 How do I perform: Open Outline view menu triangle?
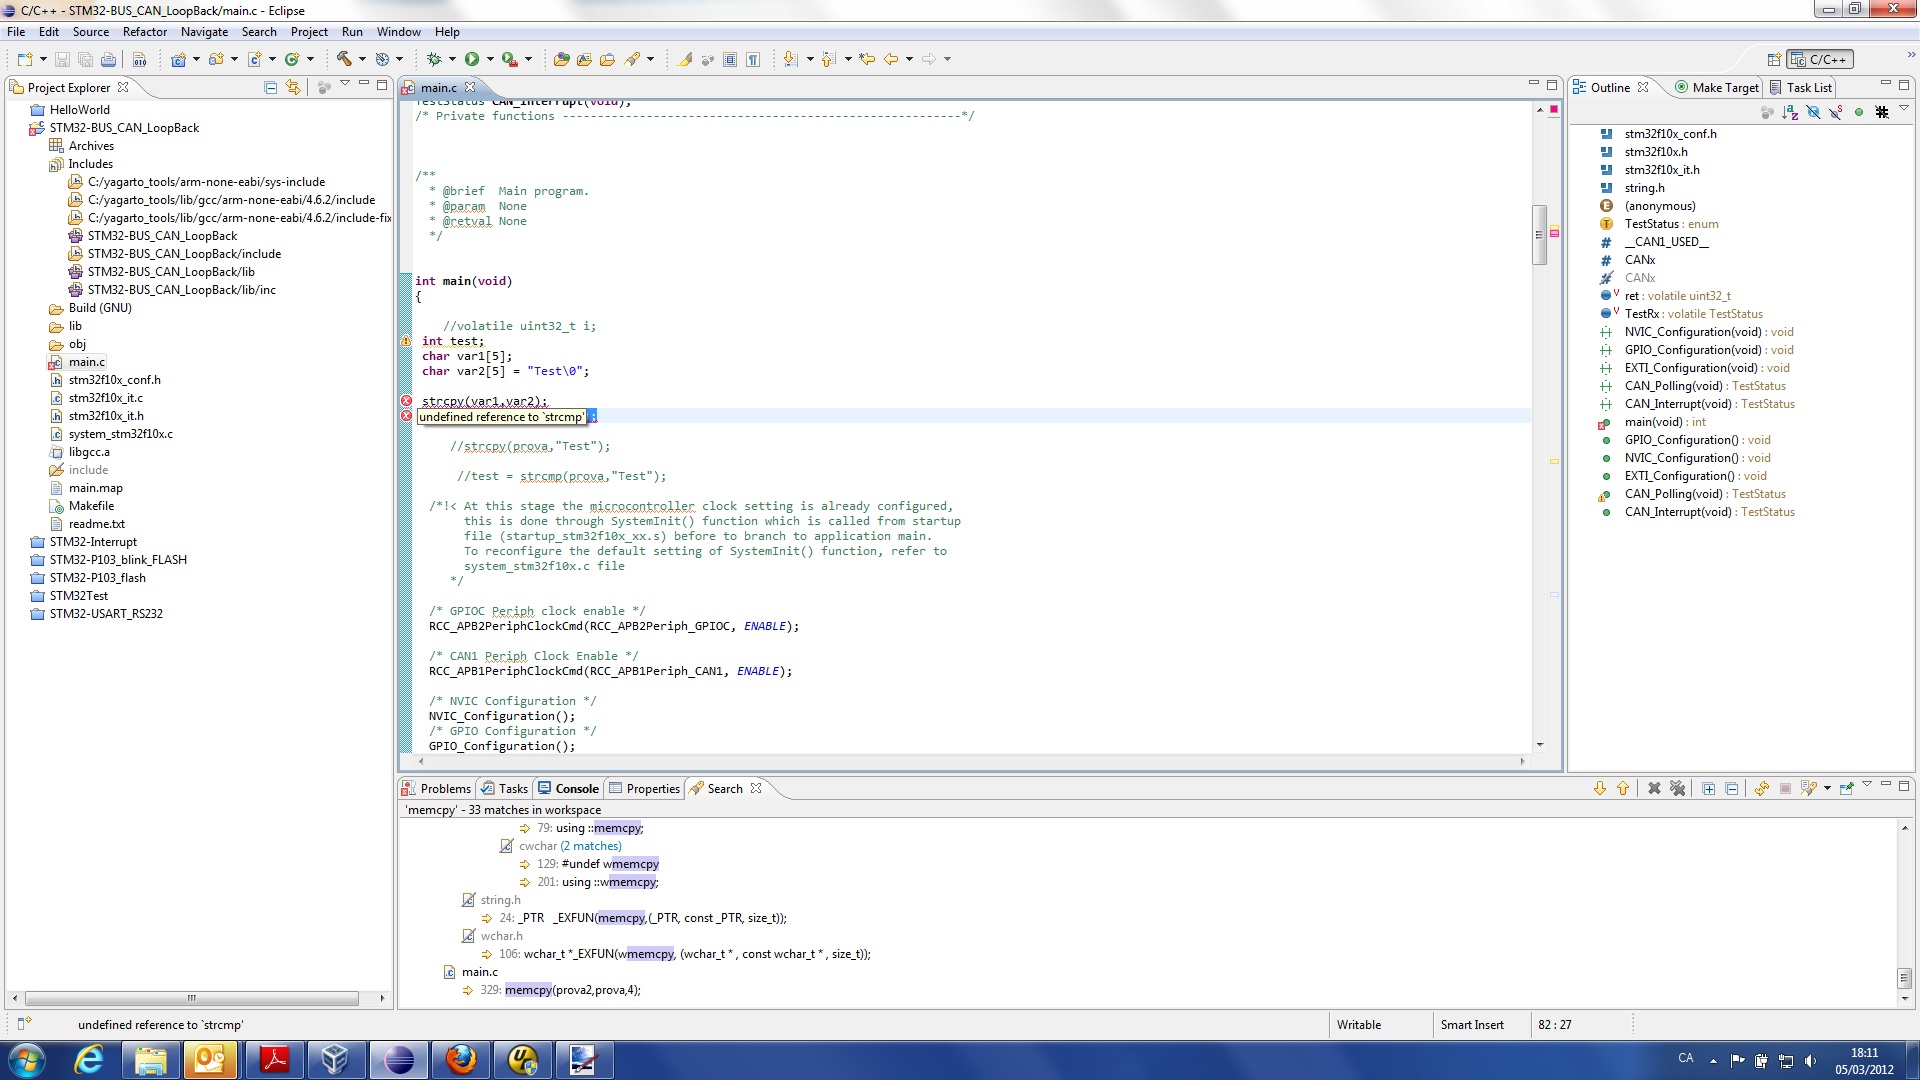[1904, 107]
